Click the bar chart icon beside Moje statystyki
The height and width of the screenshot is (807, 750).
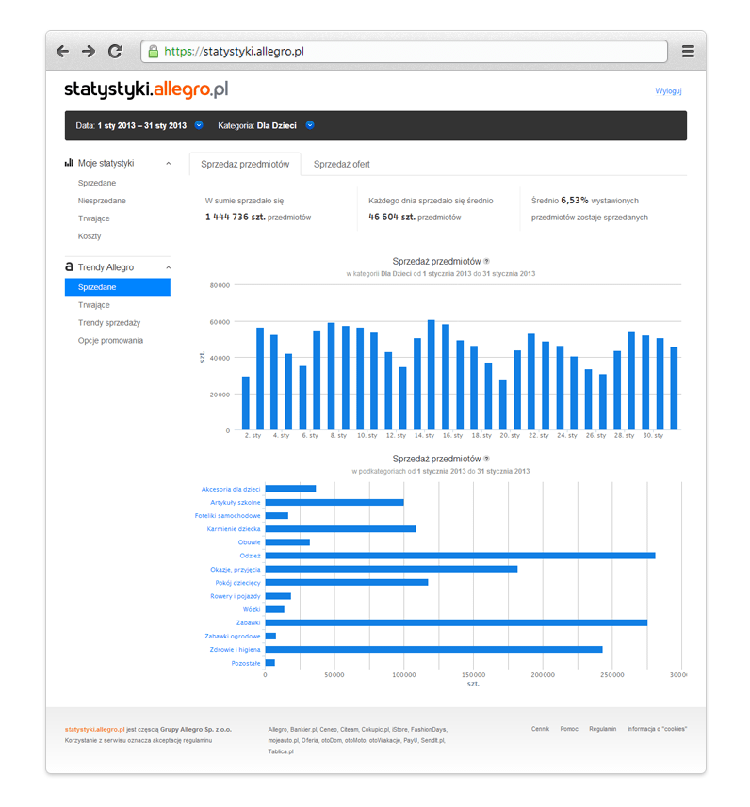tap(69, 163)
